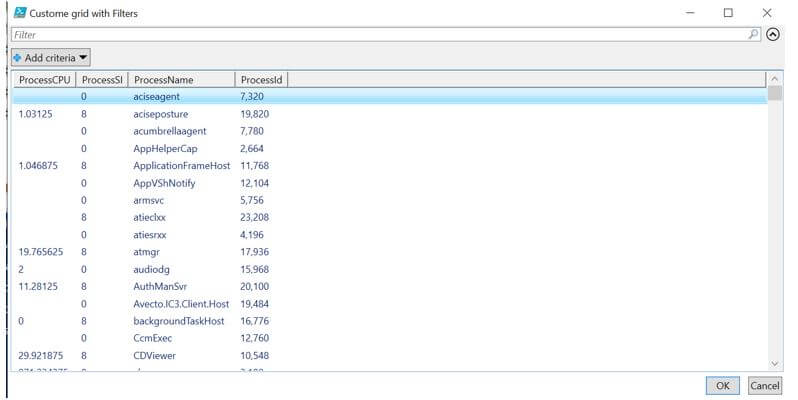Screen dimensions: 798x400
Task: Select the atieclxx process row
Action: click(x=390, y=217)
